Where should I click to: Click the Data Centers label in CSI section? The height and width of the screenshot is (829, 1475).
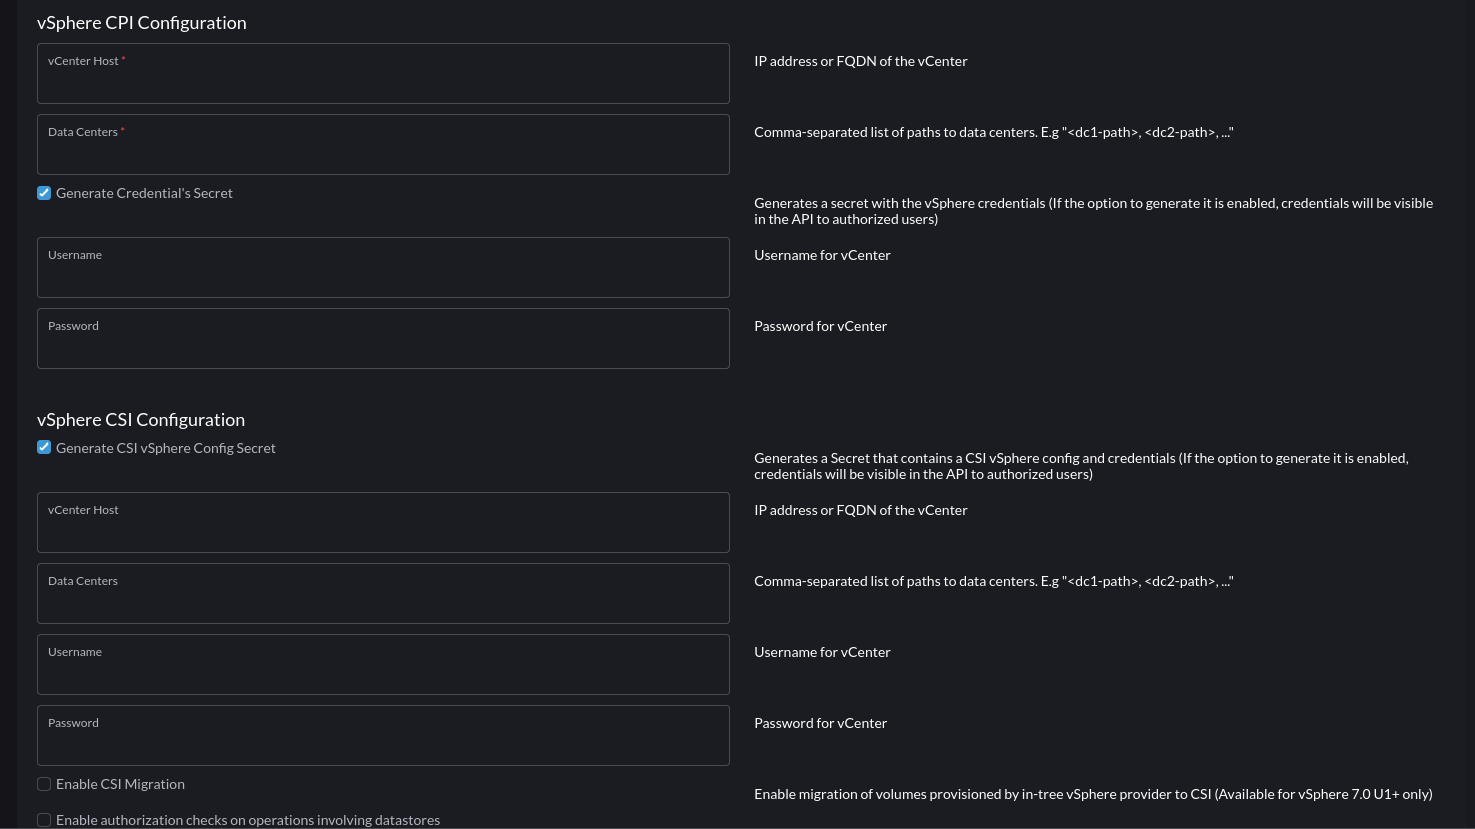pyautogui.click(x=82, y=580)
